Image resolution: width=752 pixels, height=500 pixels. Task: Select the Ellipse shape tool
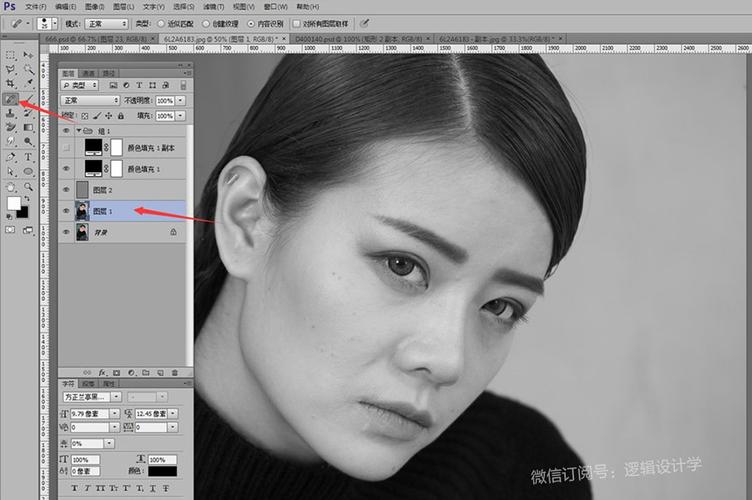click(x=28, y=172)
